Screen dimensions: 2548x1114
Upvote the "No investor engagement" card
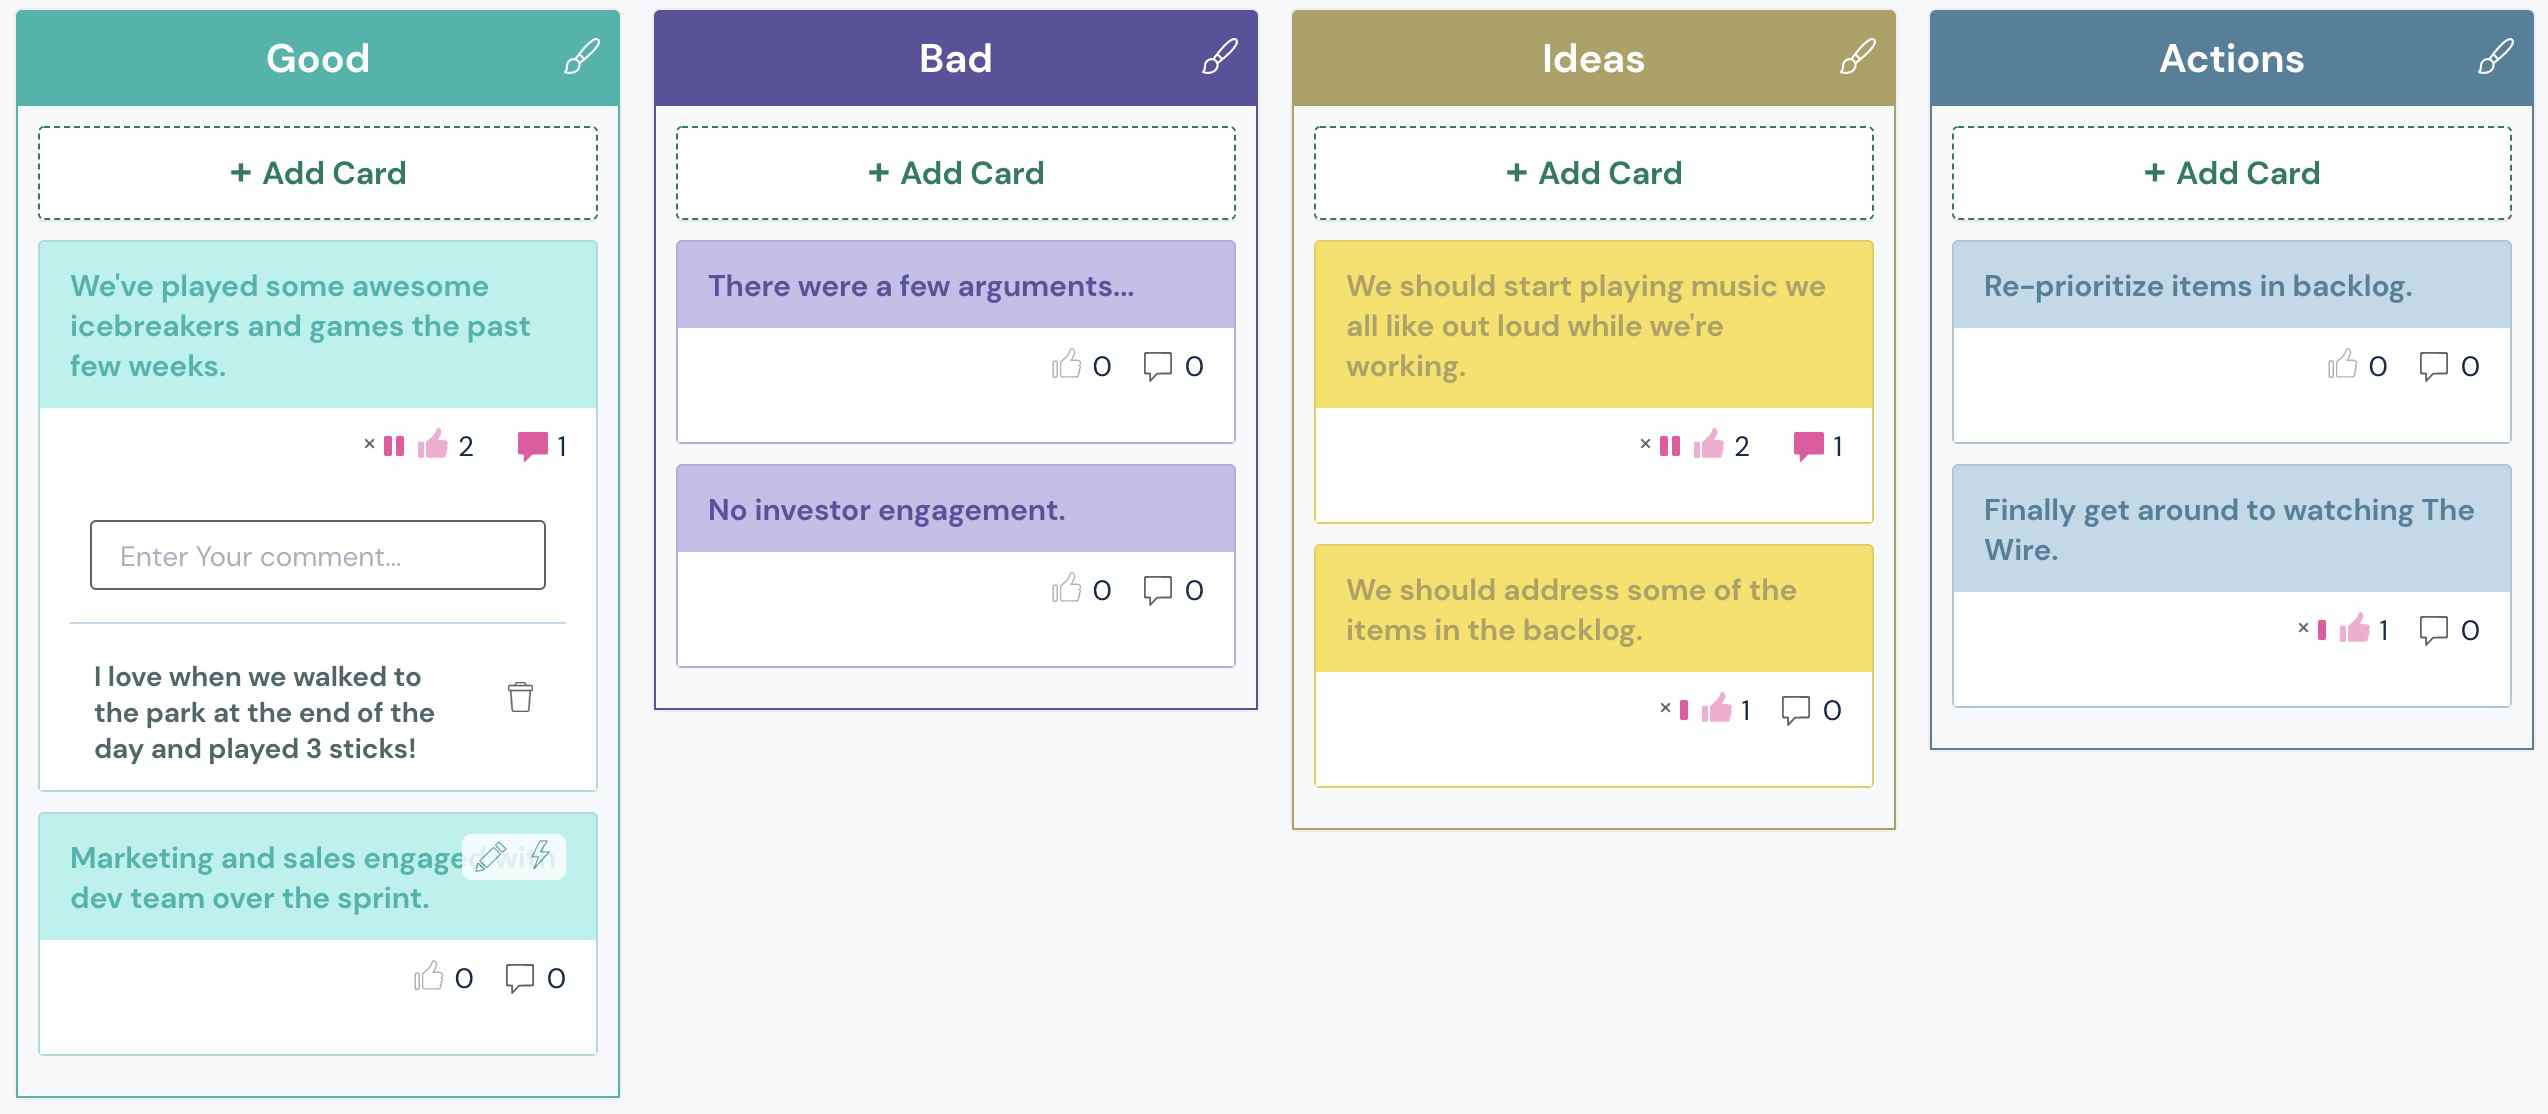pyautogui.click(x=1067, y=589)
